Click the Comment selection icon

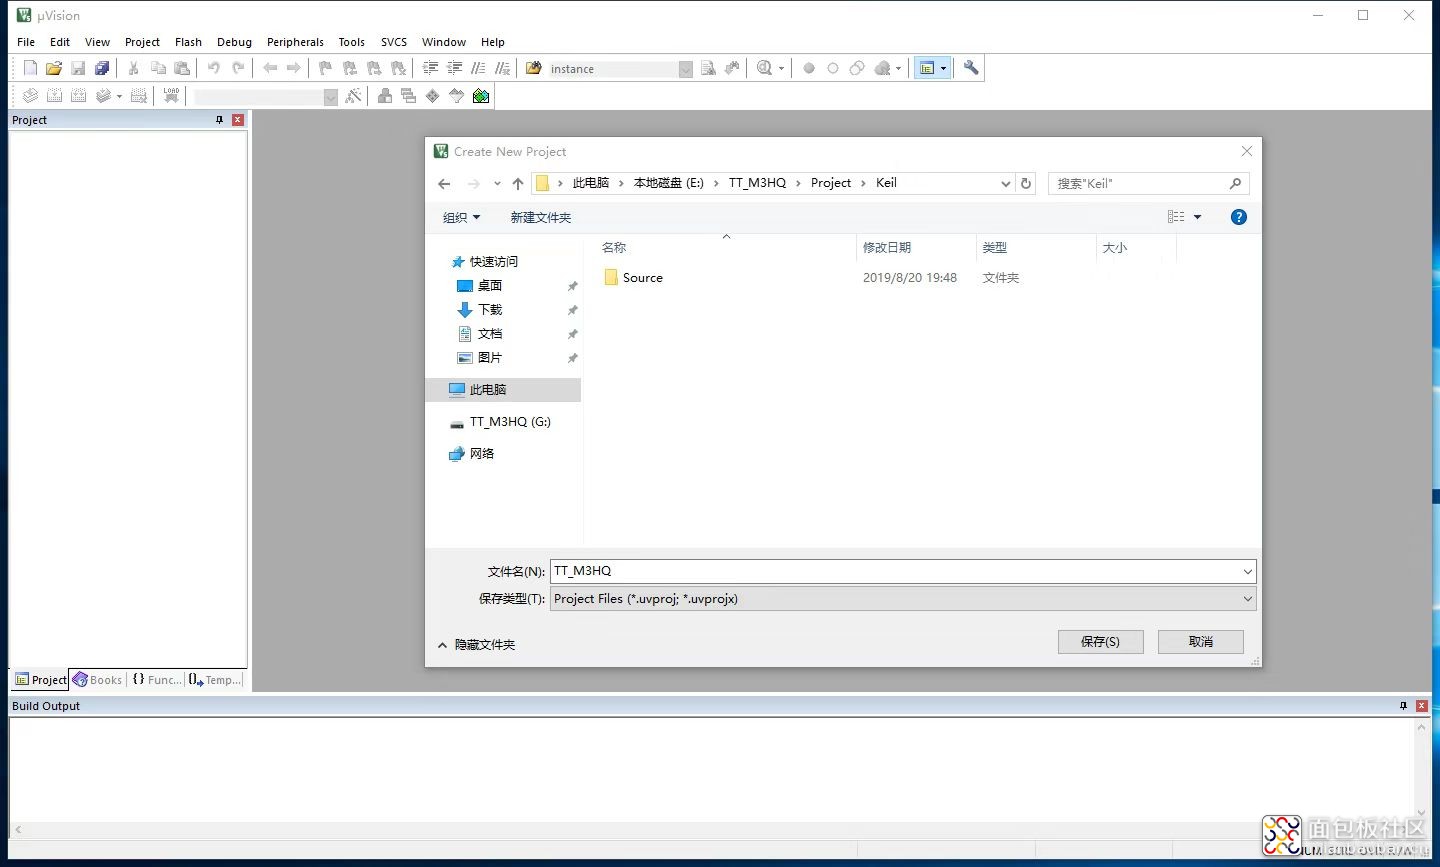pyautogui.click(x=478, y=68)
